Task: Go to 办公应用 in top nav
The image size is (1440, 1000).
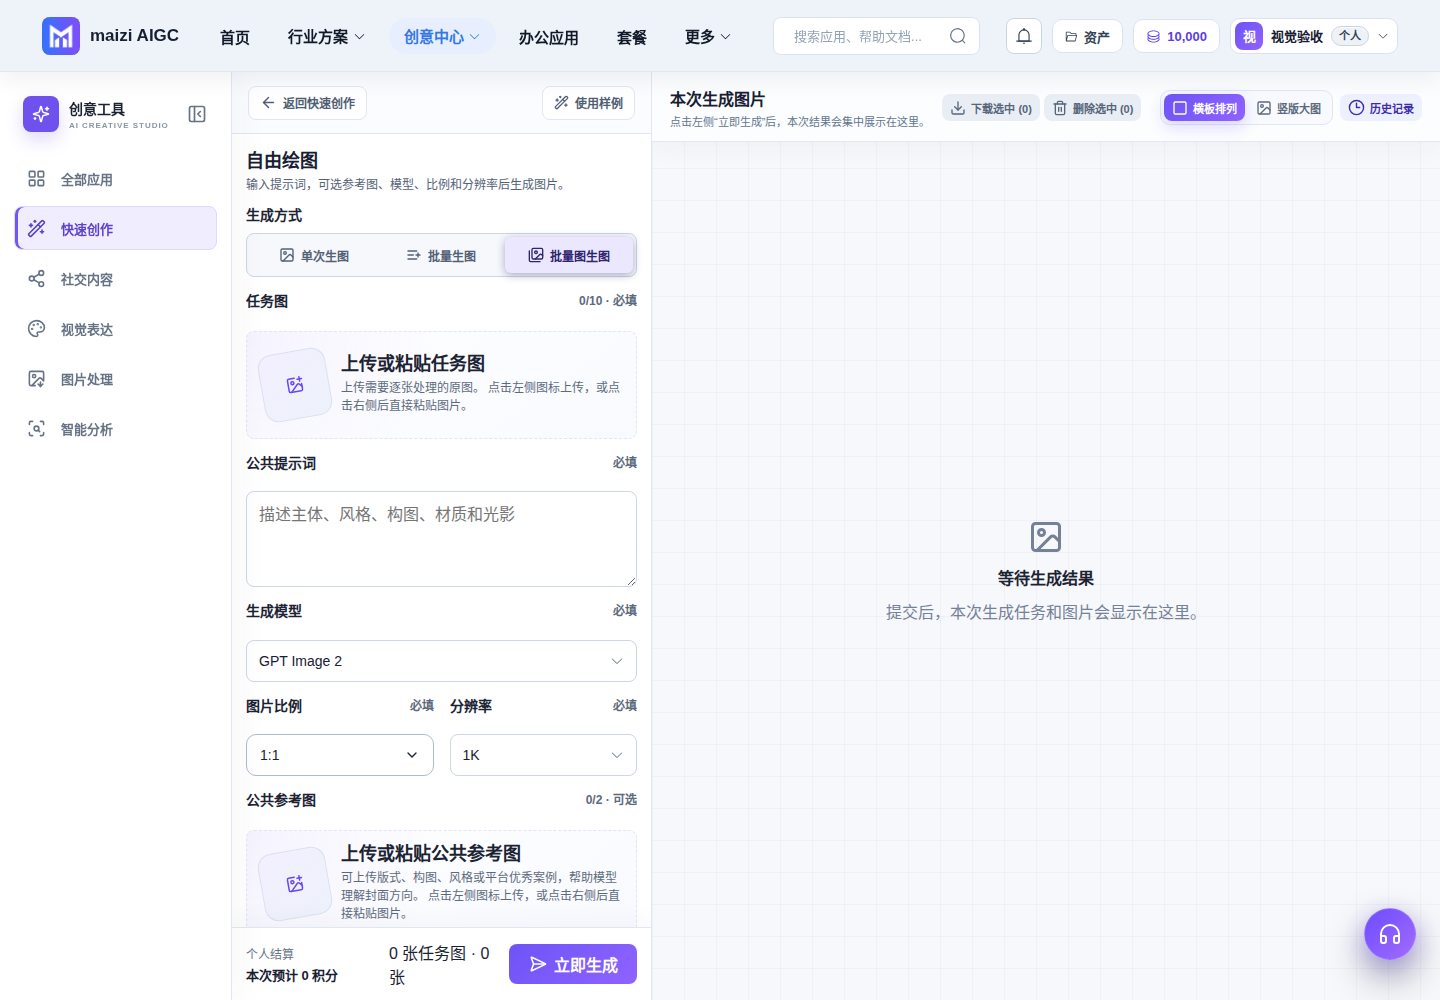Action: 548,37
